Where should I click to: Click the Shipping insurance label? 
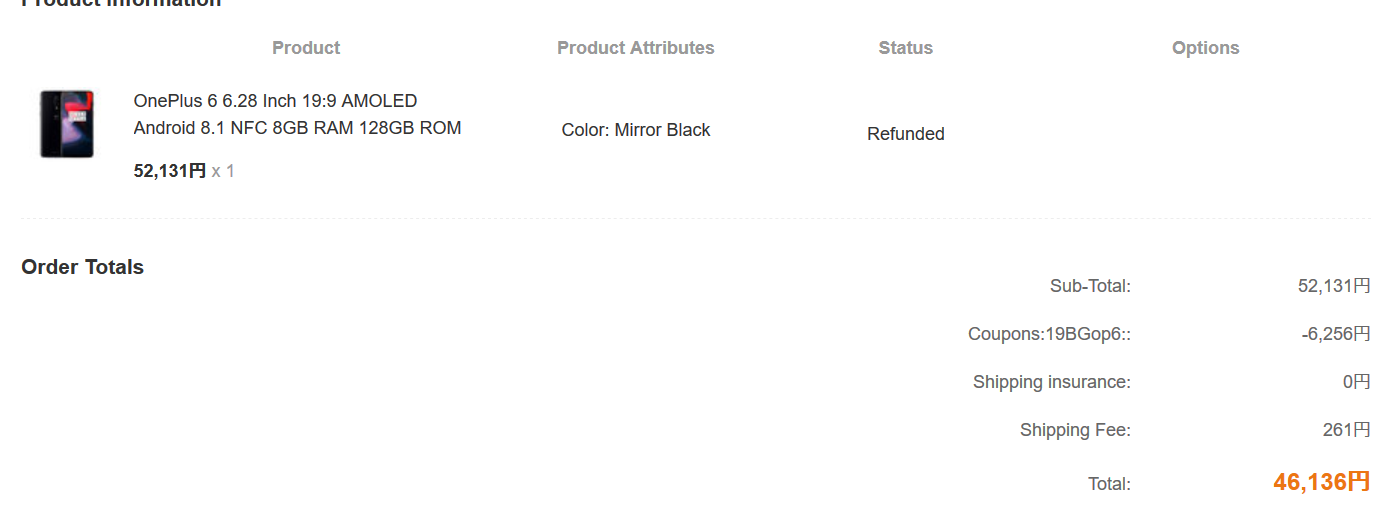[x=1052, y=382]
